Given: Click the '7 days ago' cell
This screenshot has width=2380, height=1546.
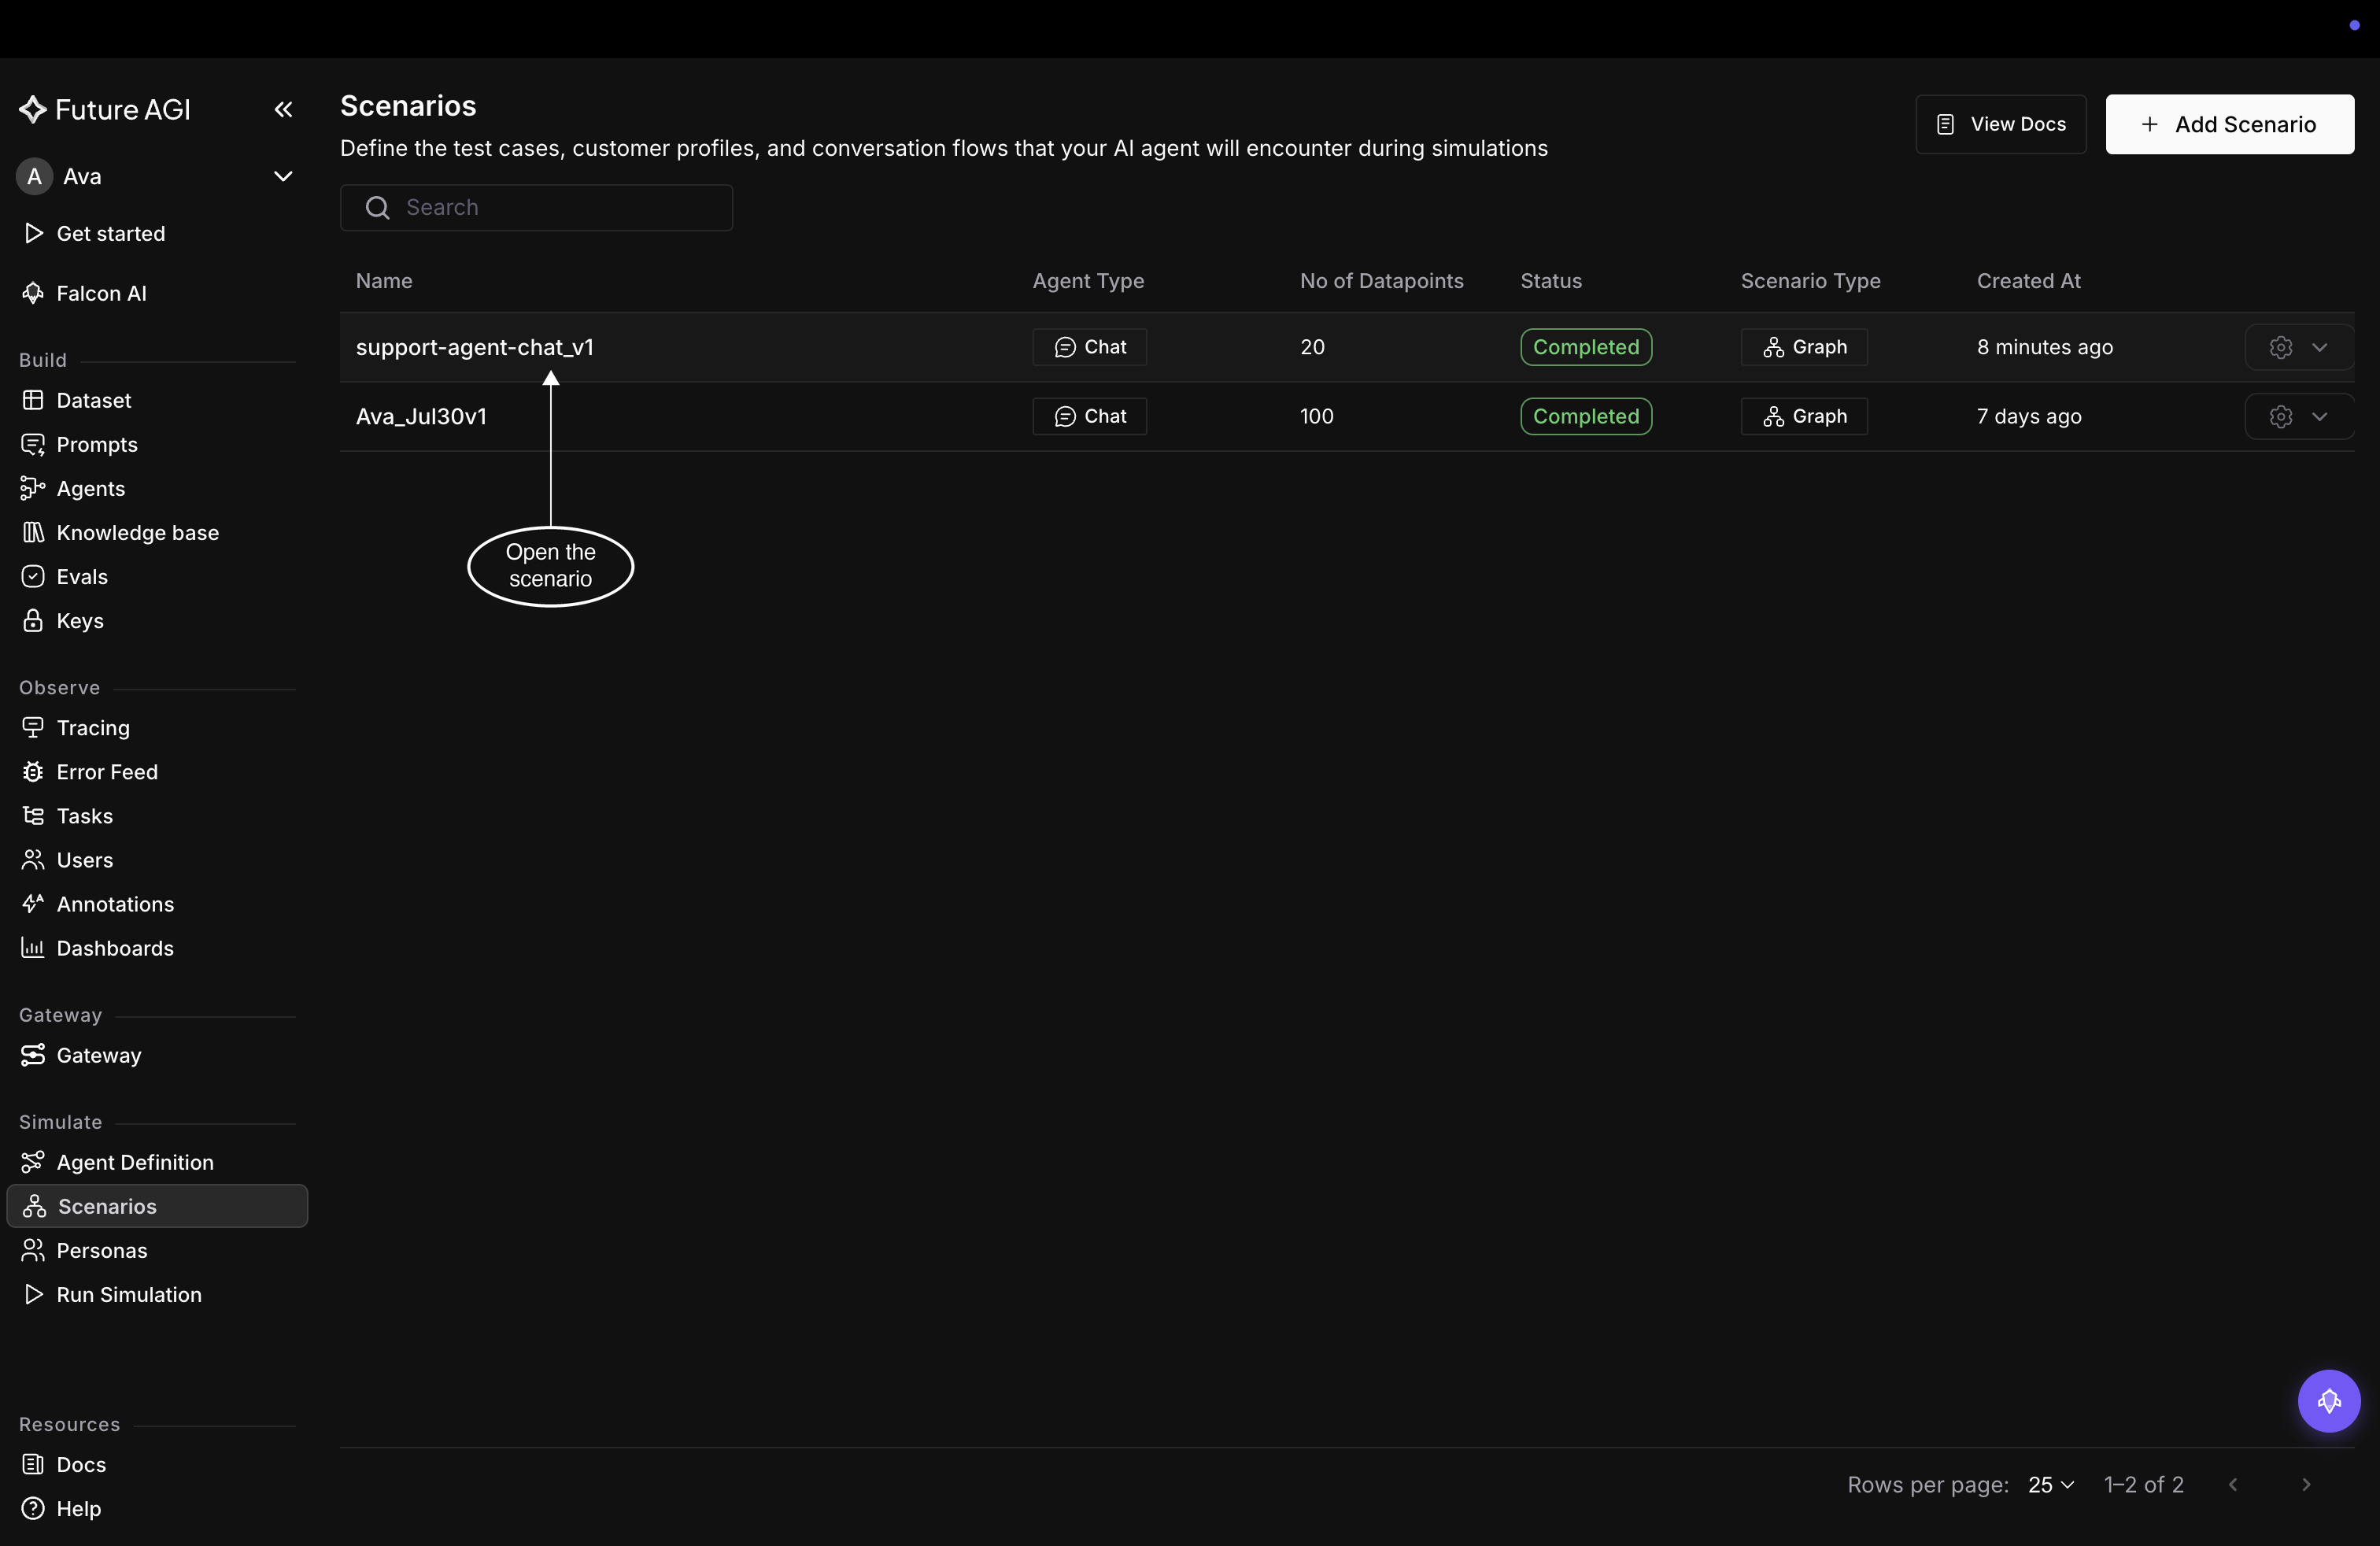Looking at the screenshot, I should pyautogui.click(x=2028, y=416).
